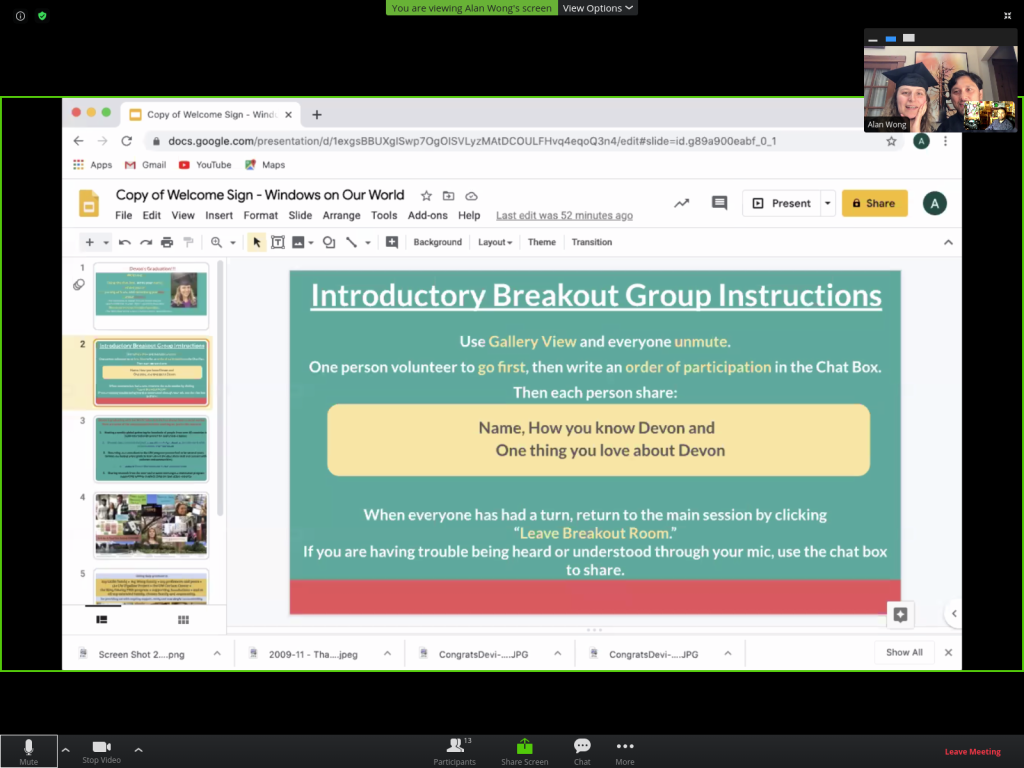
Task: Click the green Share Screen icon
Action: click(x=524, y=747)
